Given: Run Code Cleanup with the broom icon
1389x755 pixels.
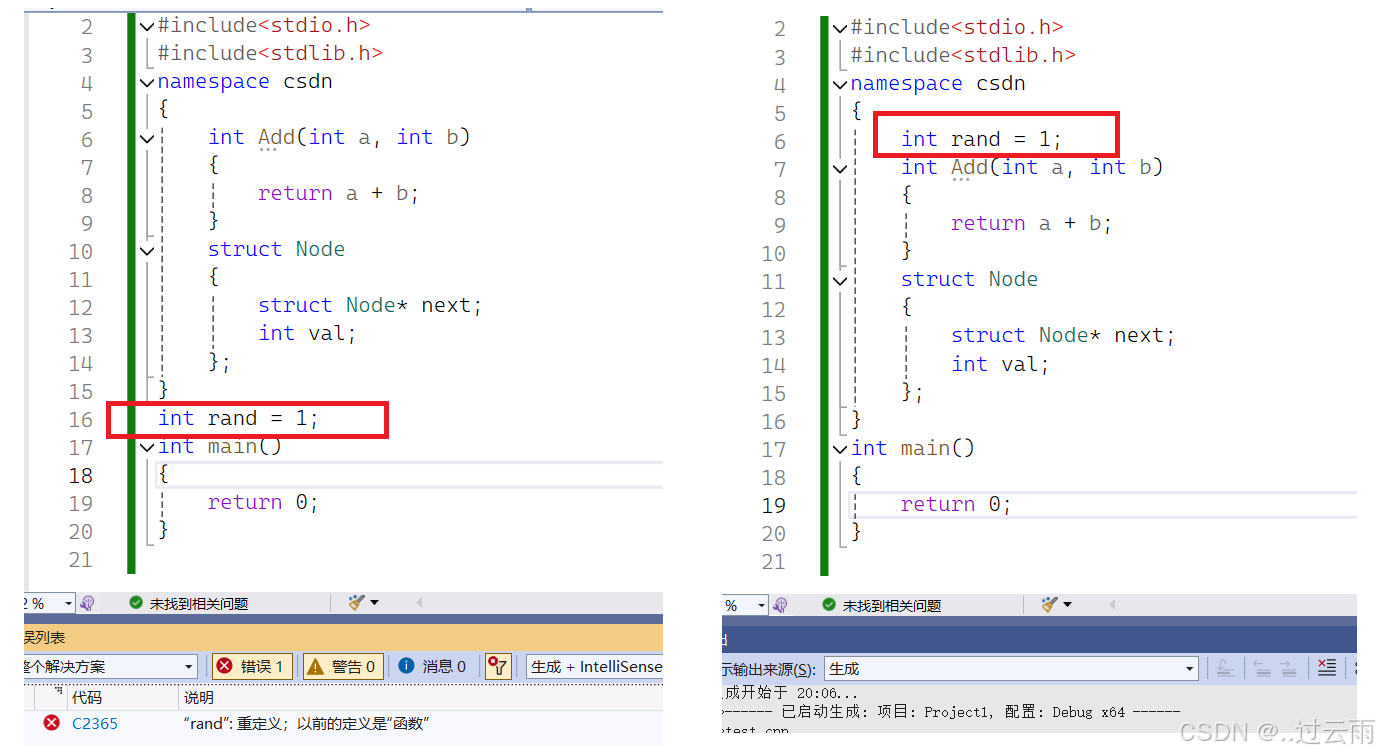Looking at the screenshot, I should coord(355,602).
